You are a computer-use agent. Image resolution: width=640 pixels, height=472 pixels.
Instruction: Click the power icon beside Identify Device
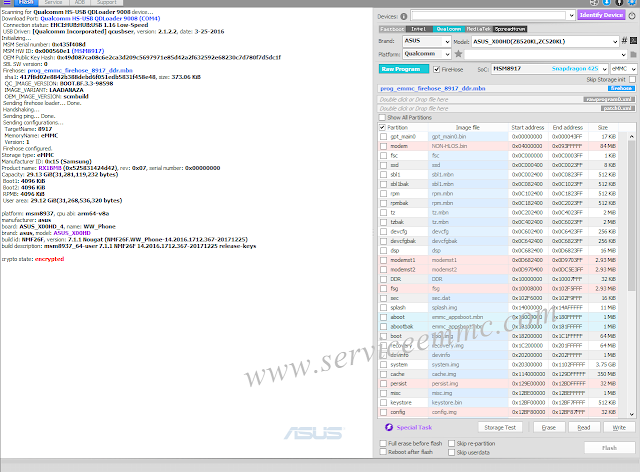click(x=632, y=16)
